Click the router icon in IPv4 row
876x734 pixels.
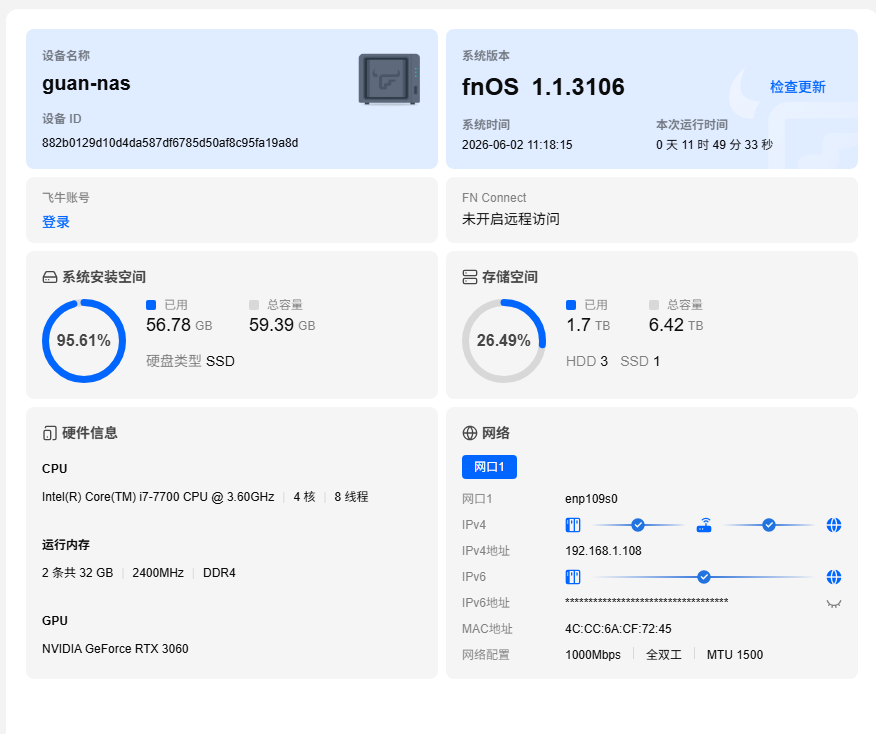point(704,525)
